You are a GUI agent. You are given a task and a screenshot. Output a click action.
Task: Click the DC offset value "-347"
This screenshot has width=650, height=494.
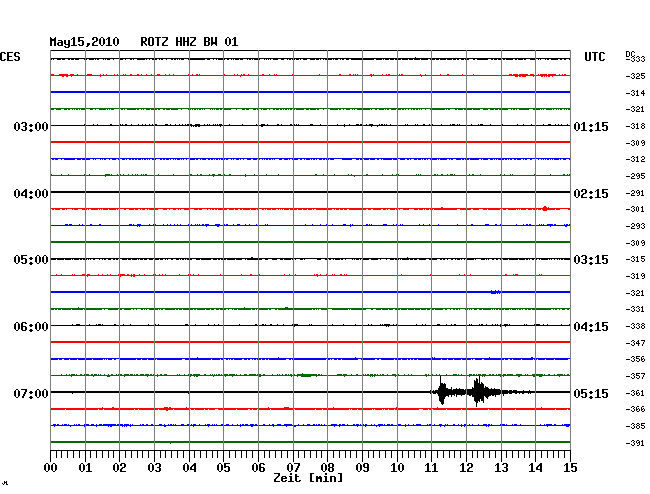coord(635,343)
